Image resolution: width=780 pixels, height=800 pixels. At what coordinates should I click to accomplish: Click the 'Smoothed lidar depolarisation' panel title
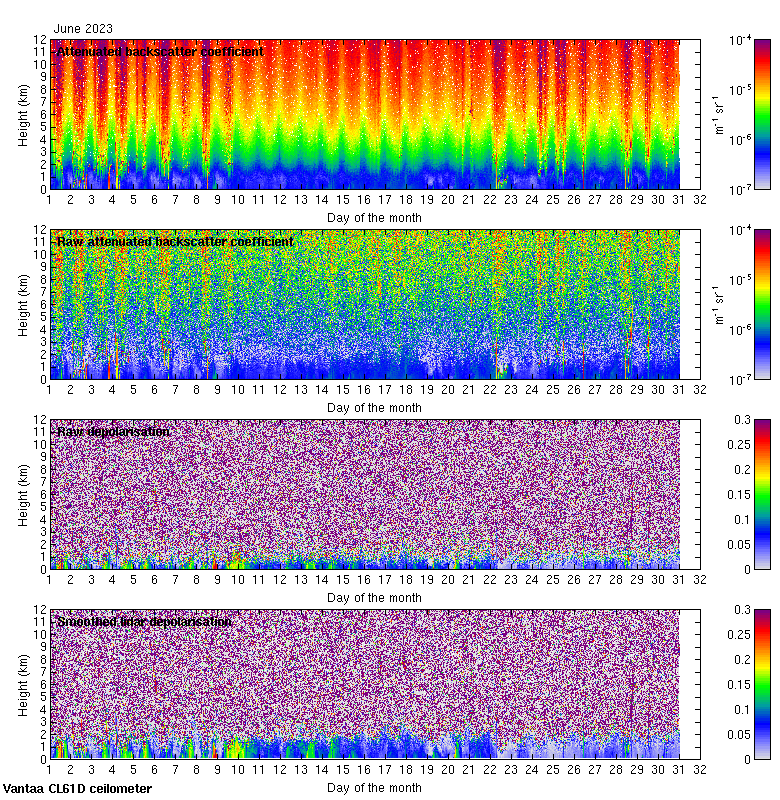[x=144, y=621]
